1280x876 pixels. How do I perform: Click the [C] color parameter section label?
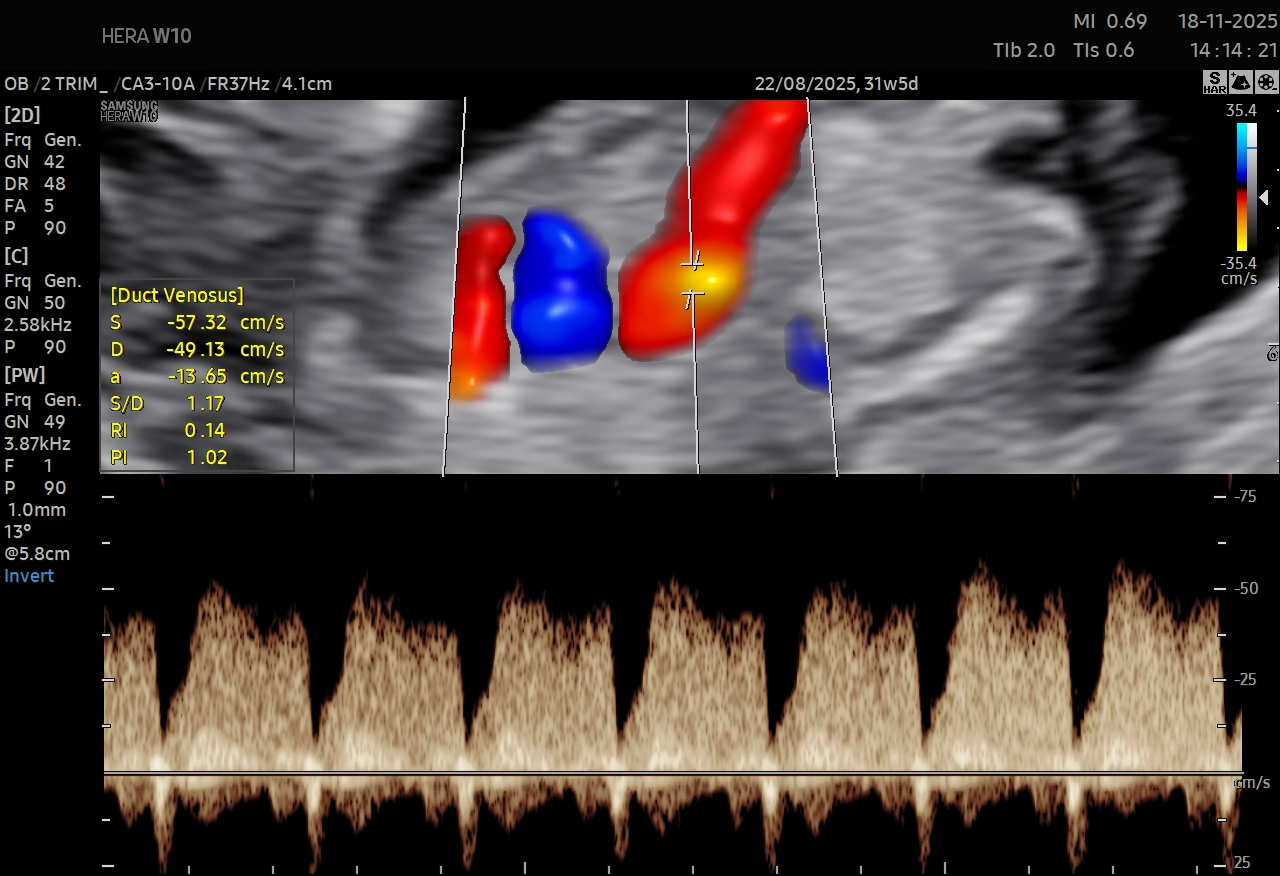16,256
